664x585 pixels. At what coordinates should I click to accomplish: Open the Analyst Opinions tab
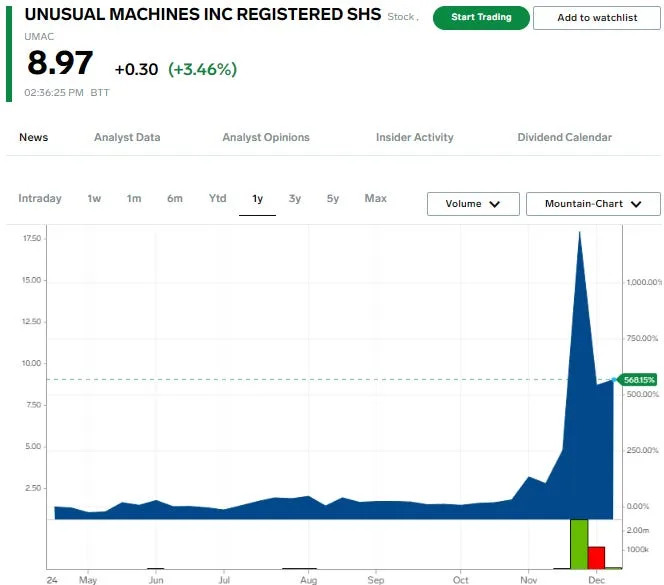266,137
